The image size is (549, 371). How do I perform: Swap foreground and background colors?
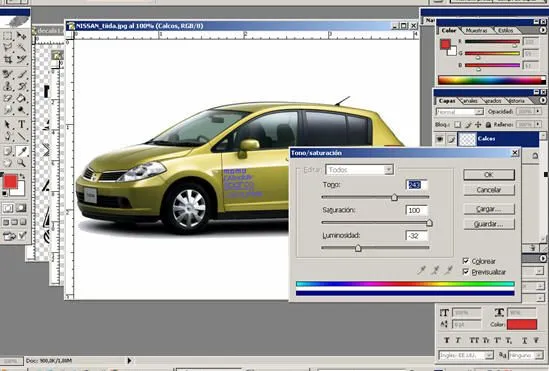point(23,176)
